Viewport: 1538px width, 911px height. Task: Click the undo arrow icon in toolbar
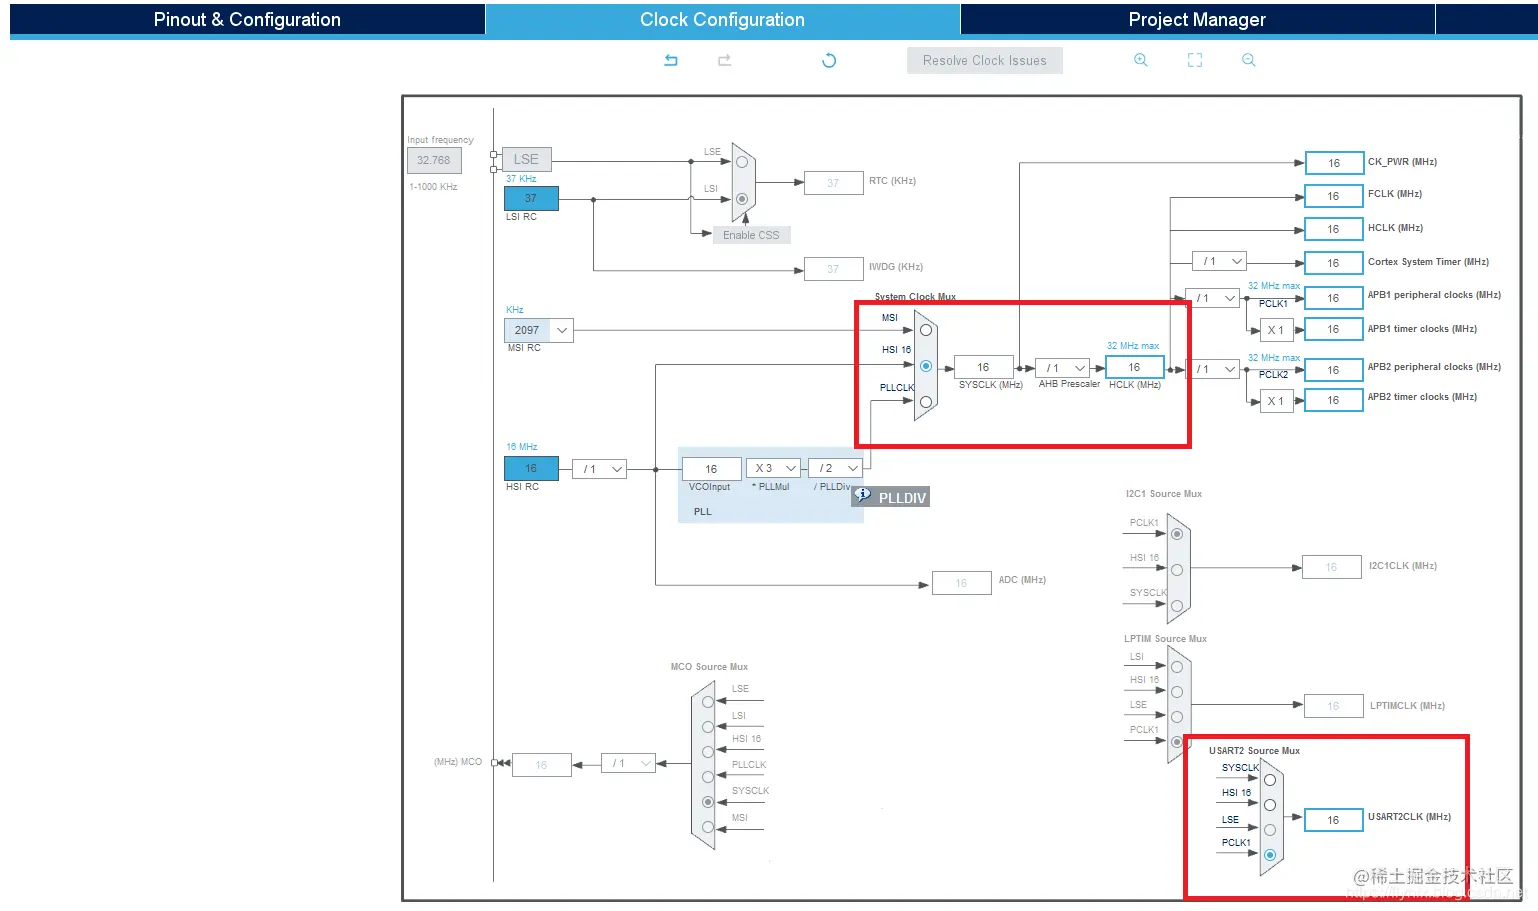coord(671,60)
